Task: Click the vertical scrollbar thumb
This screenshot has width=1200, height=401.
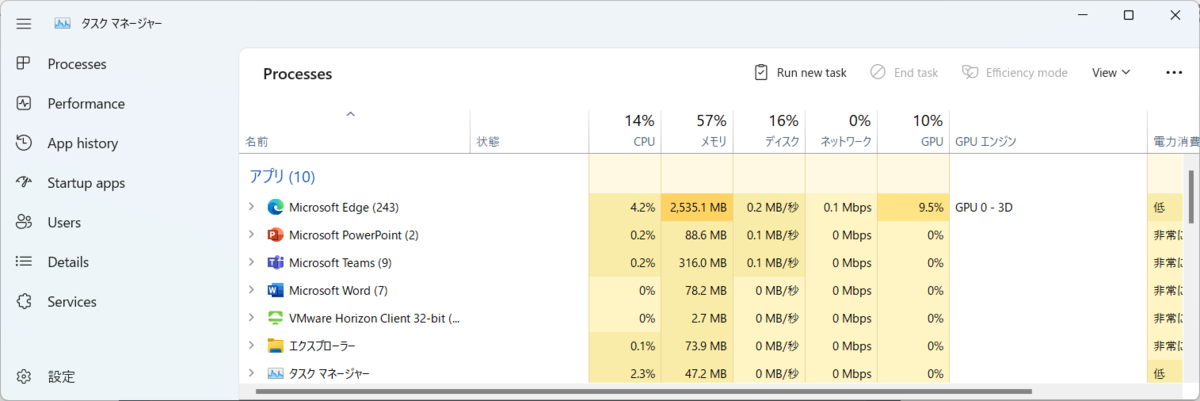Action: tap(1190, 196)
